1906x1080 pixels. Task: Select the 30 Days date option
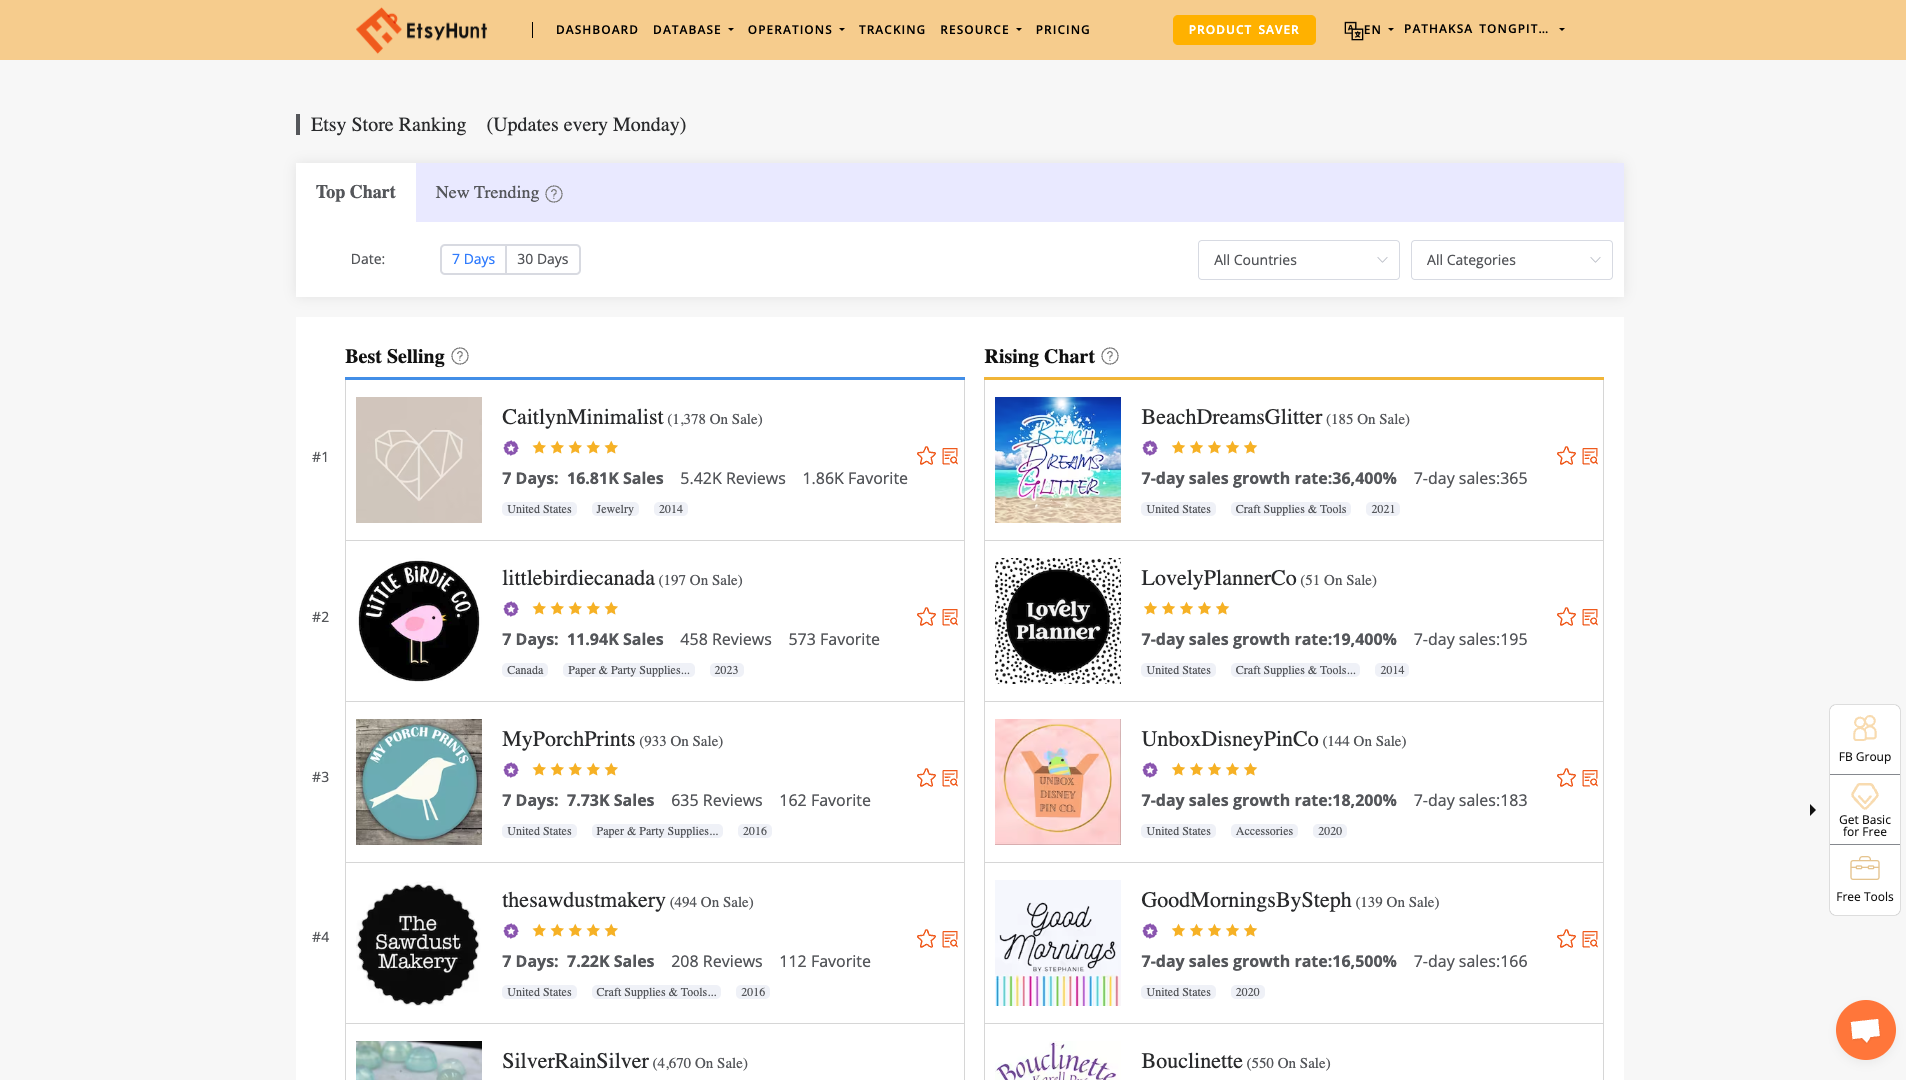[542, 259]
